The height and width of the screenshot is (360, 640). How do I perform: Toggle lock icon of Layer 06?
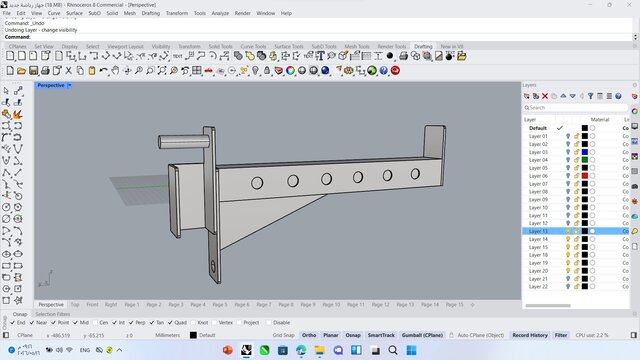pos(577,176)
